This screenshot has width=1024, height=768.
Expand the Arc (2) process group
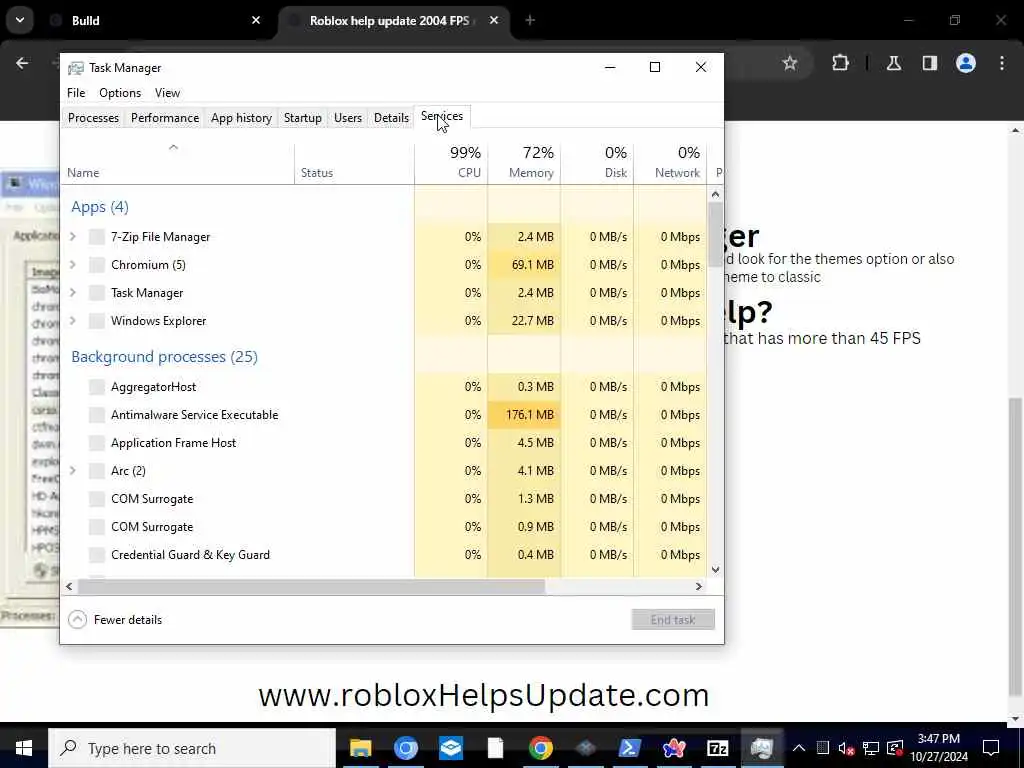[x=73, y=472]
